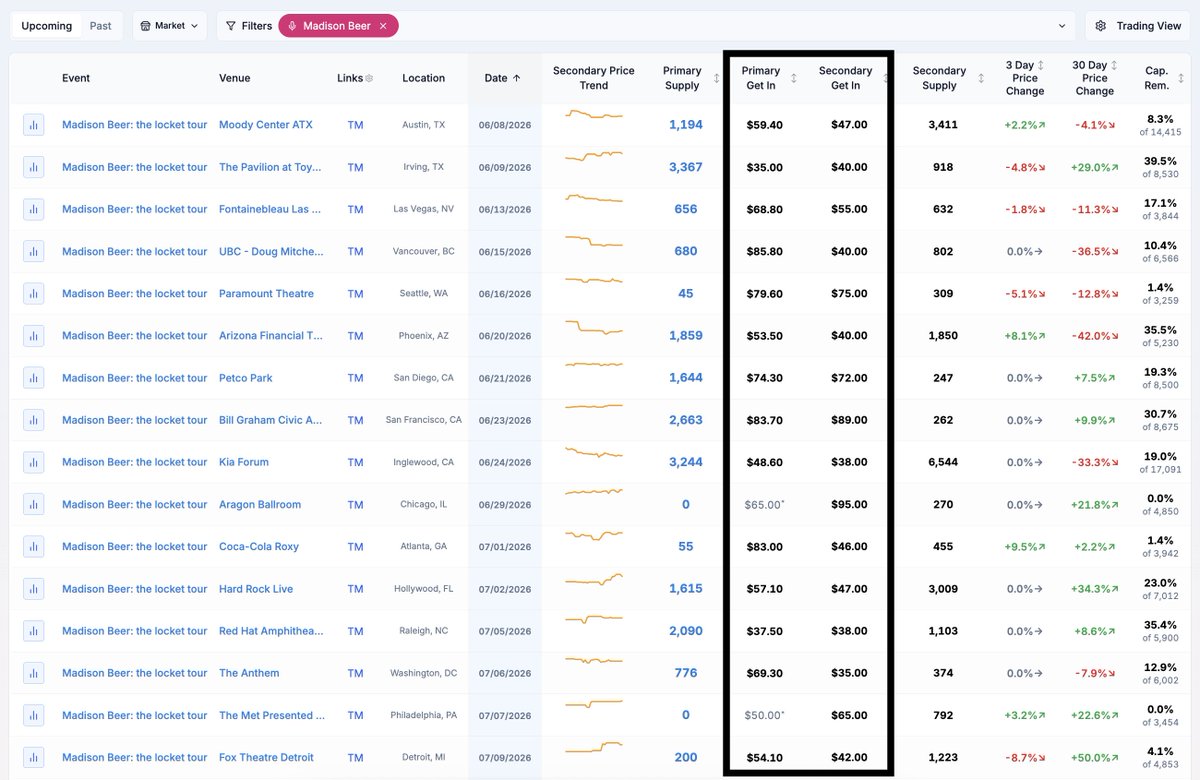
Task: Open The Anthem venue link
Action: pyautogui.click(x=249, y=673)
